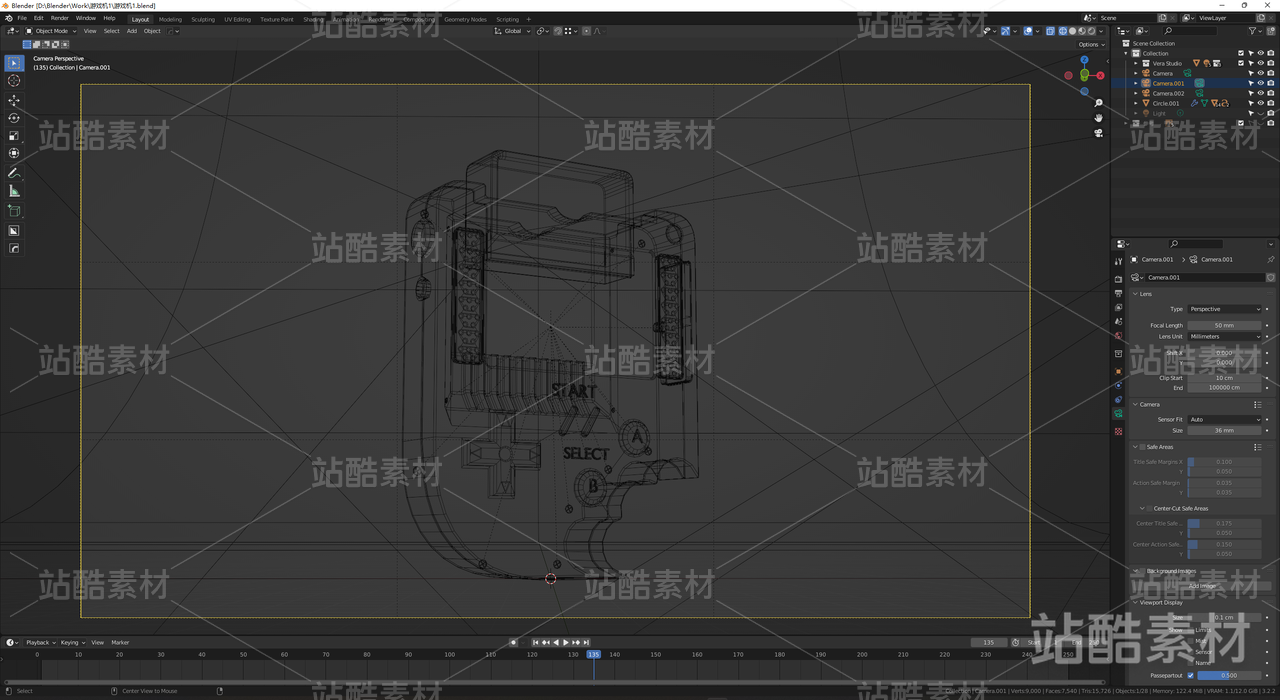Switch to rendered viewport shading

click(x=1091, y=31)
